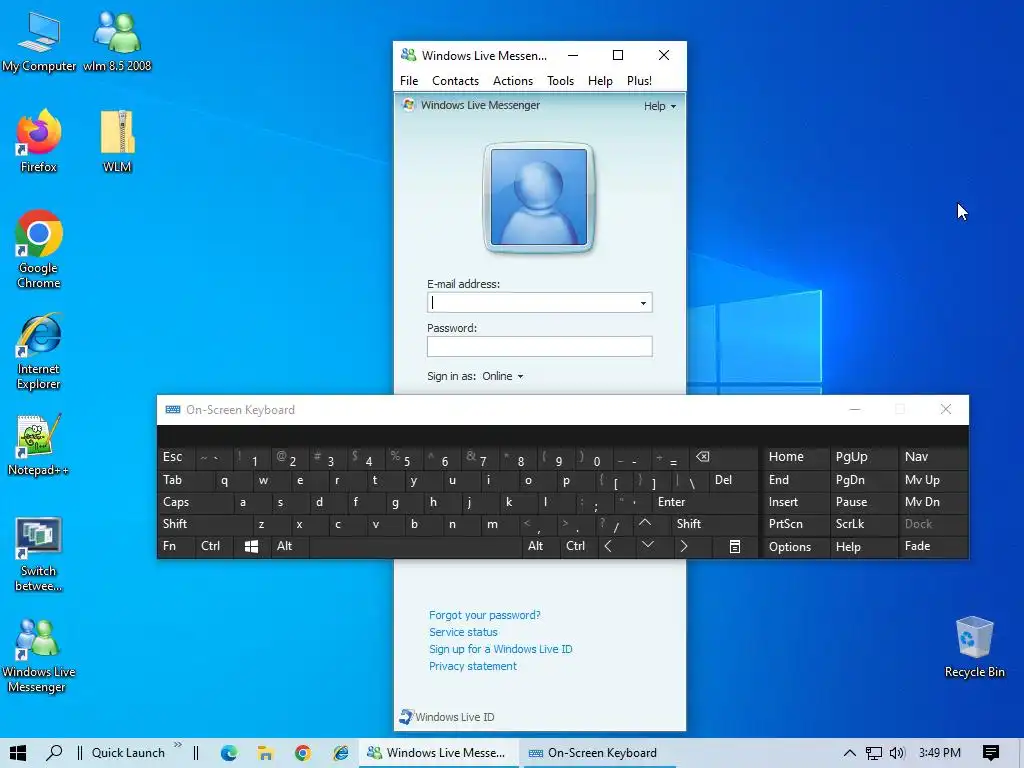
Task: Toggle the right Alt key
Action: (x=540, y=546)
